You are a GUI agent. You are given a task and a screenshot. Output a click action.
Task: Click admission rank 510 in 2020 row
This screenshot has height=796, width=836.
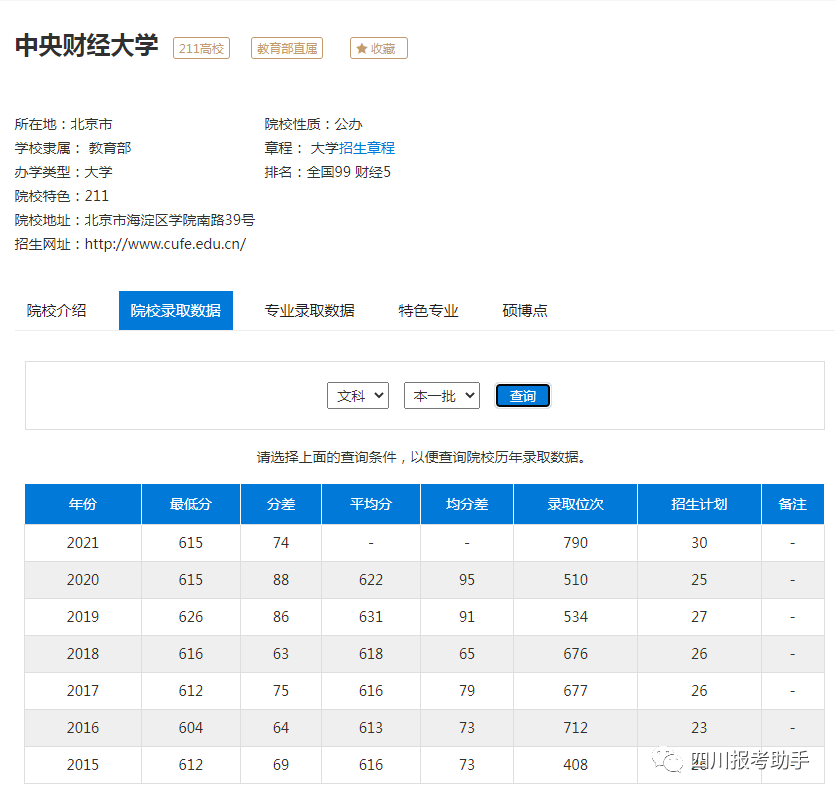(x=575, y=580)
